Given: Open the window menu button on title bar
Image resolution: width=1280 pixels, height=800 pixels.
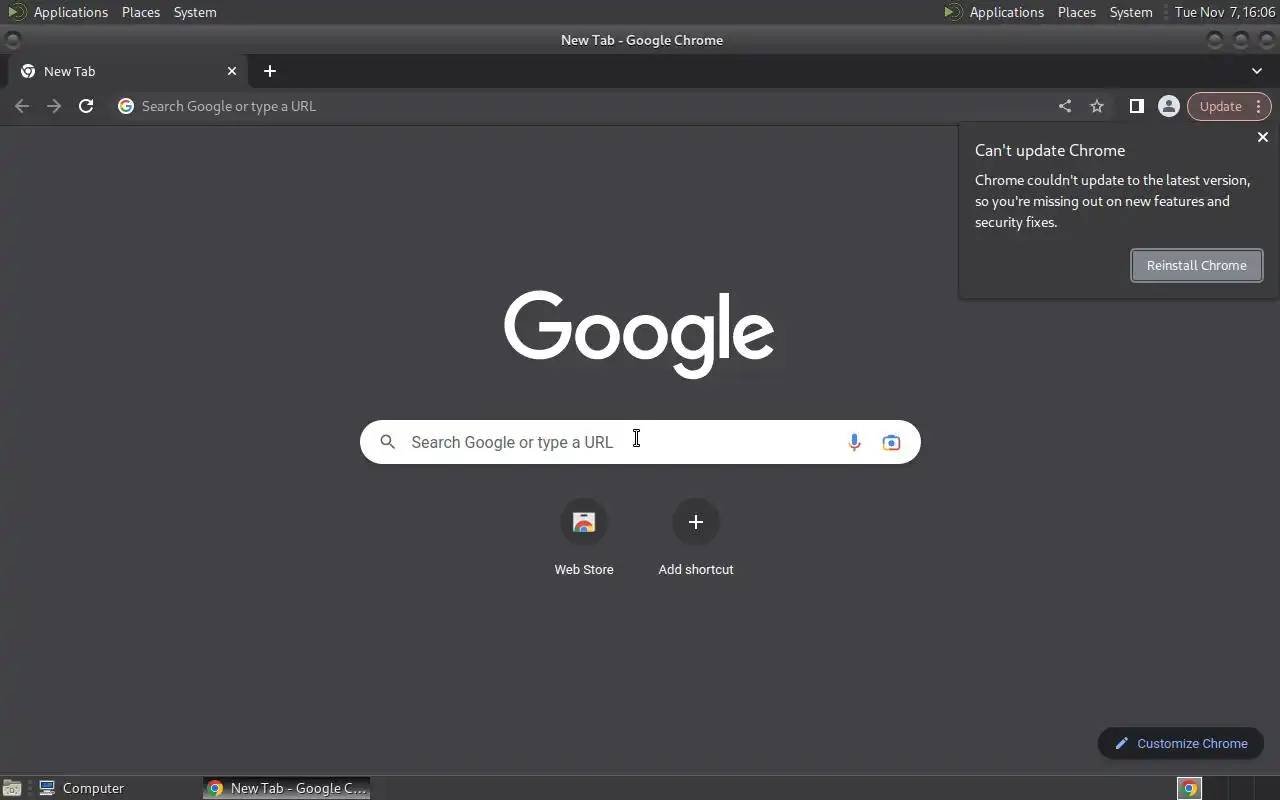Looking at the screenshot, I should pos(12,40).
